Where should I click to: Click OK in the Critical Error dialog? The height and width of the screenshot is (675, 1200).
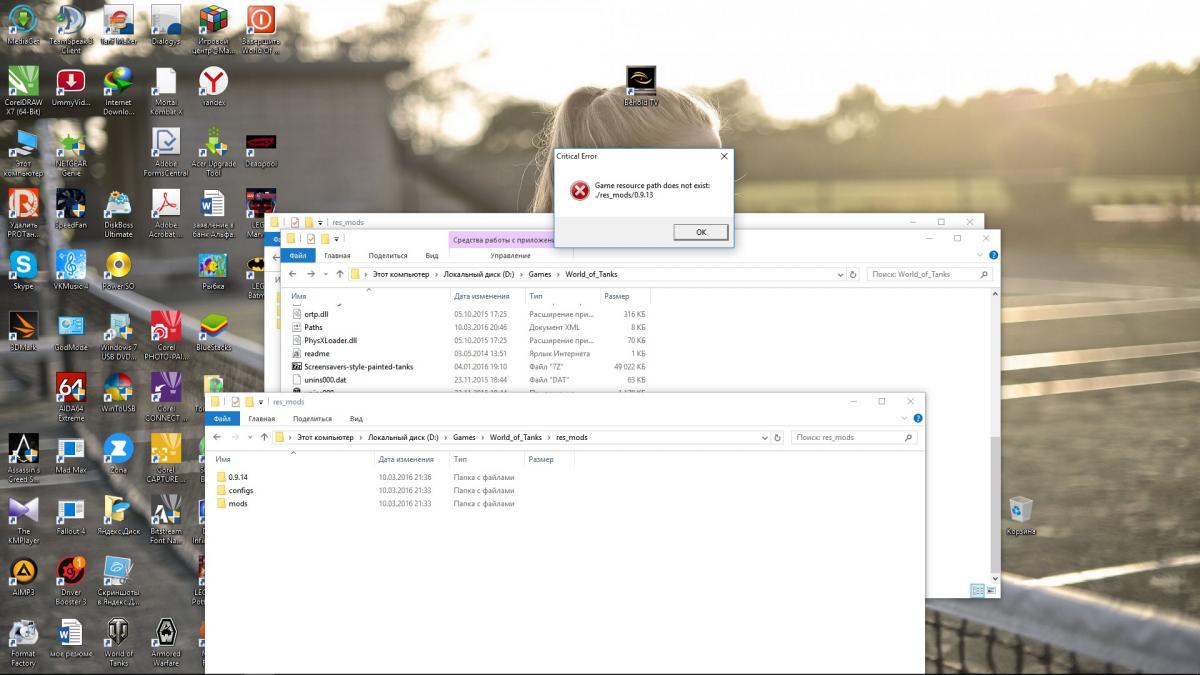[700, 232]
